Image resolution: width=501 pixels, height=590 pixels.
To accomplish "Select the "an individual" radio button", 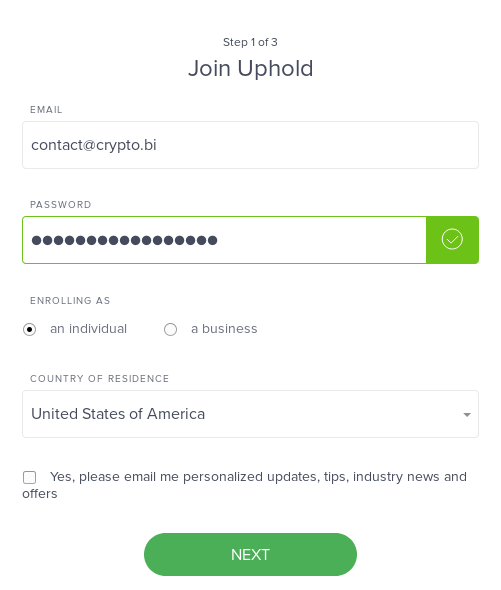I will tap(29, 330).
